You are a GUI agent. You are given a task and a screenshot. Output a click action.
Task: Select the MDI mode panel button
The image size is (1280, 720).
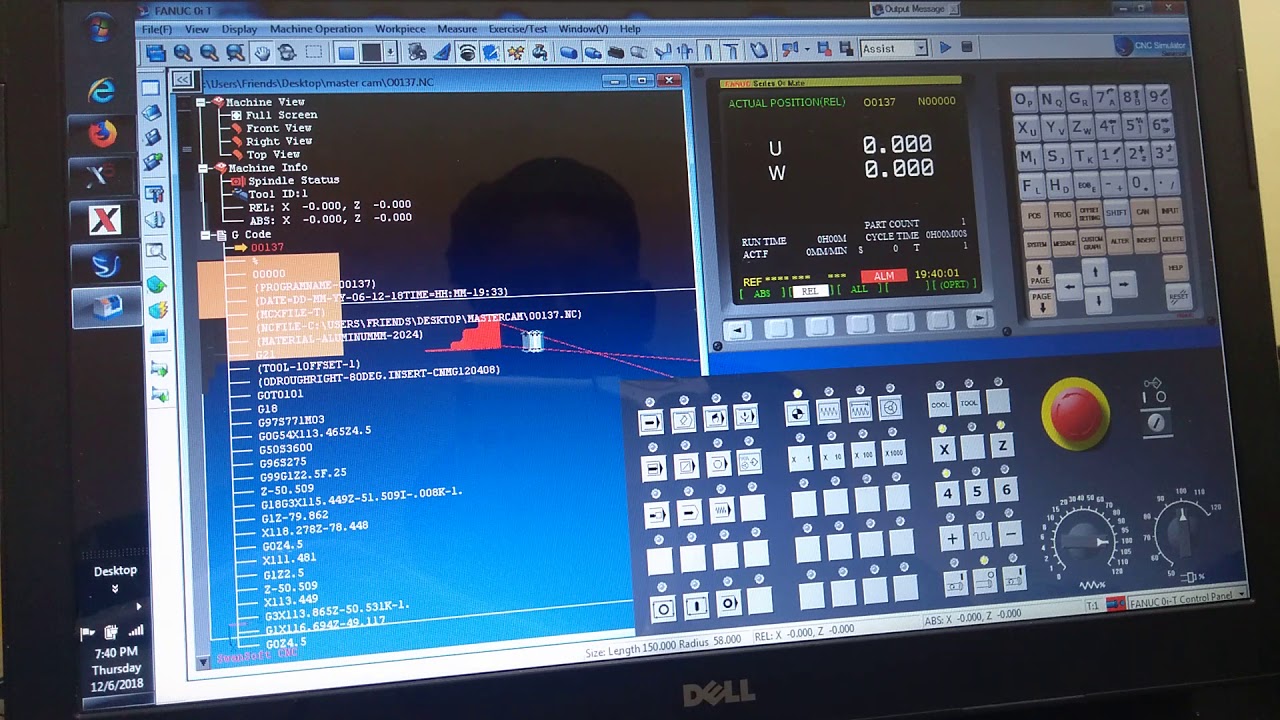pyautogui.click(x=715, y=418)
